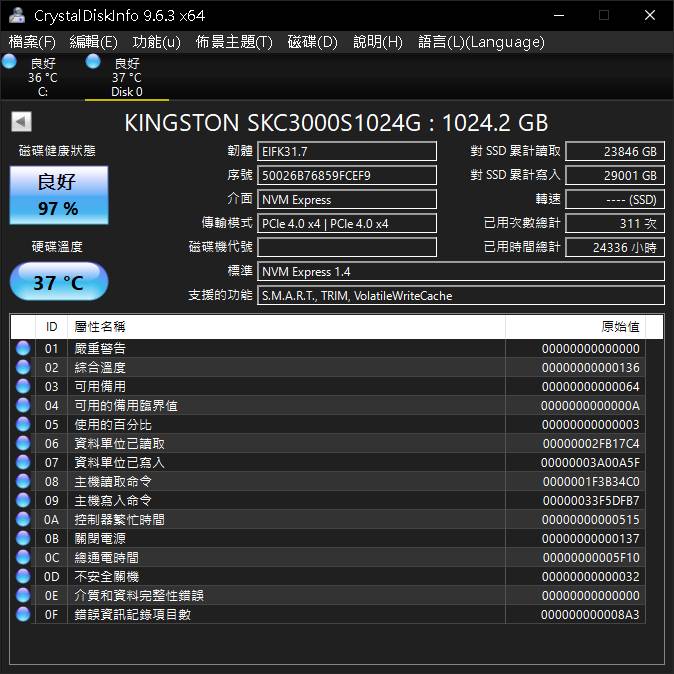Click the blue health orb beside Disk 0

click(93, 61)
